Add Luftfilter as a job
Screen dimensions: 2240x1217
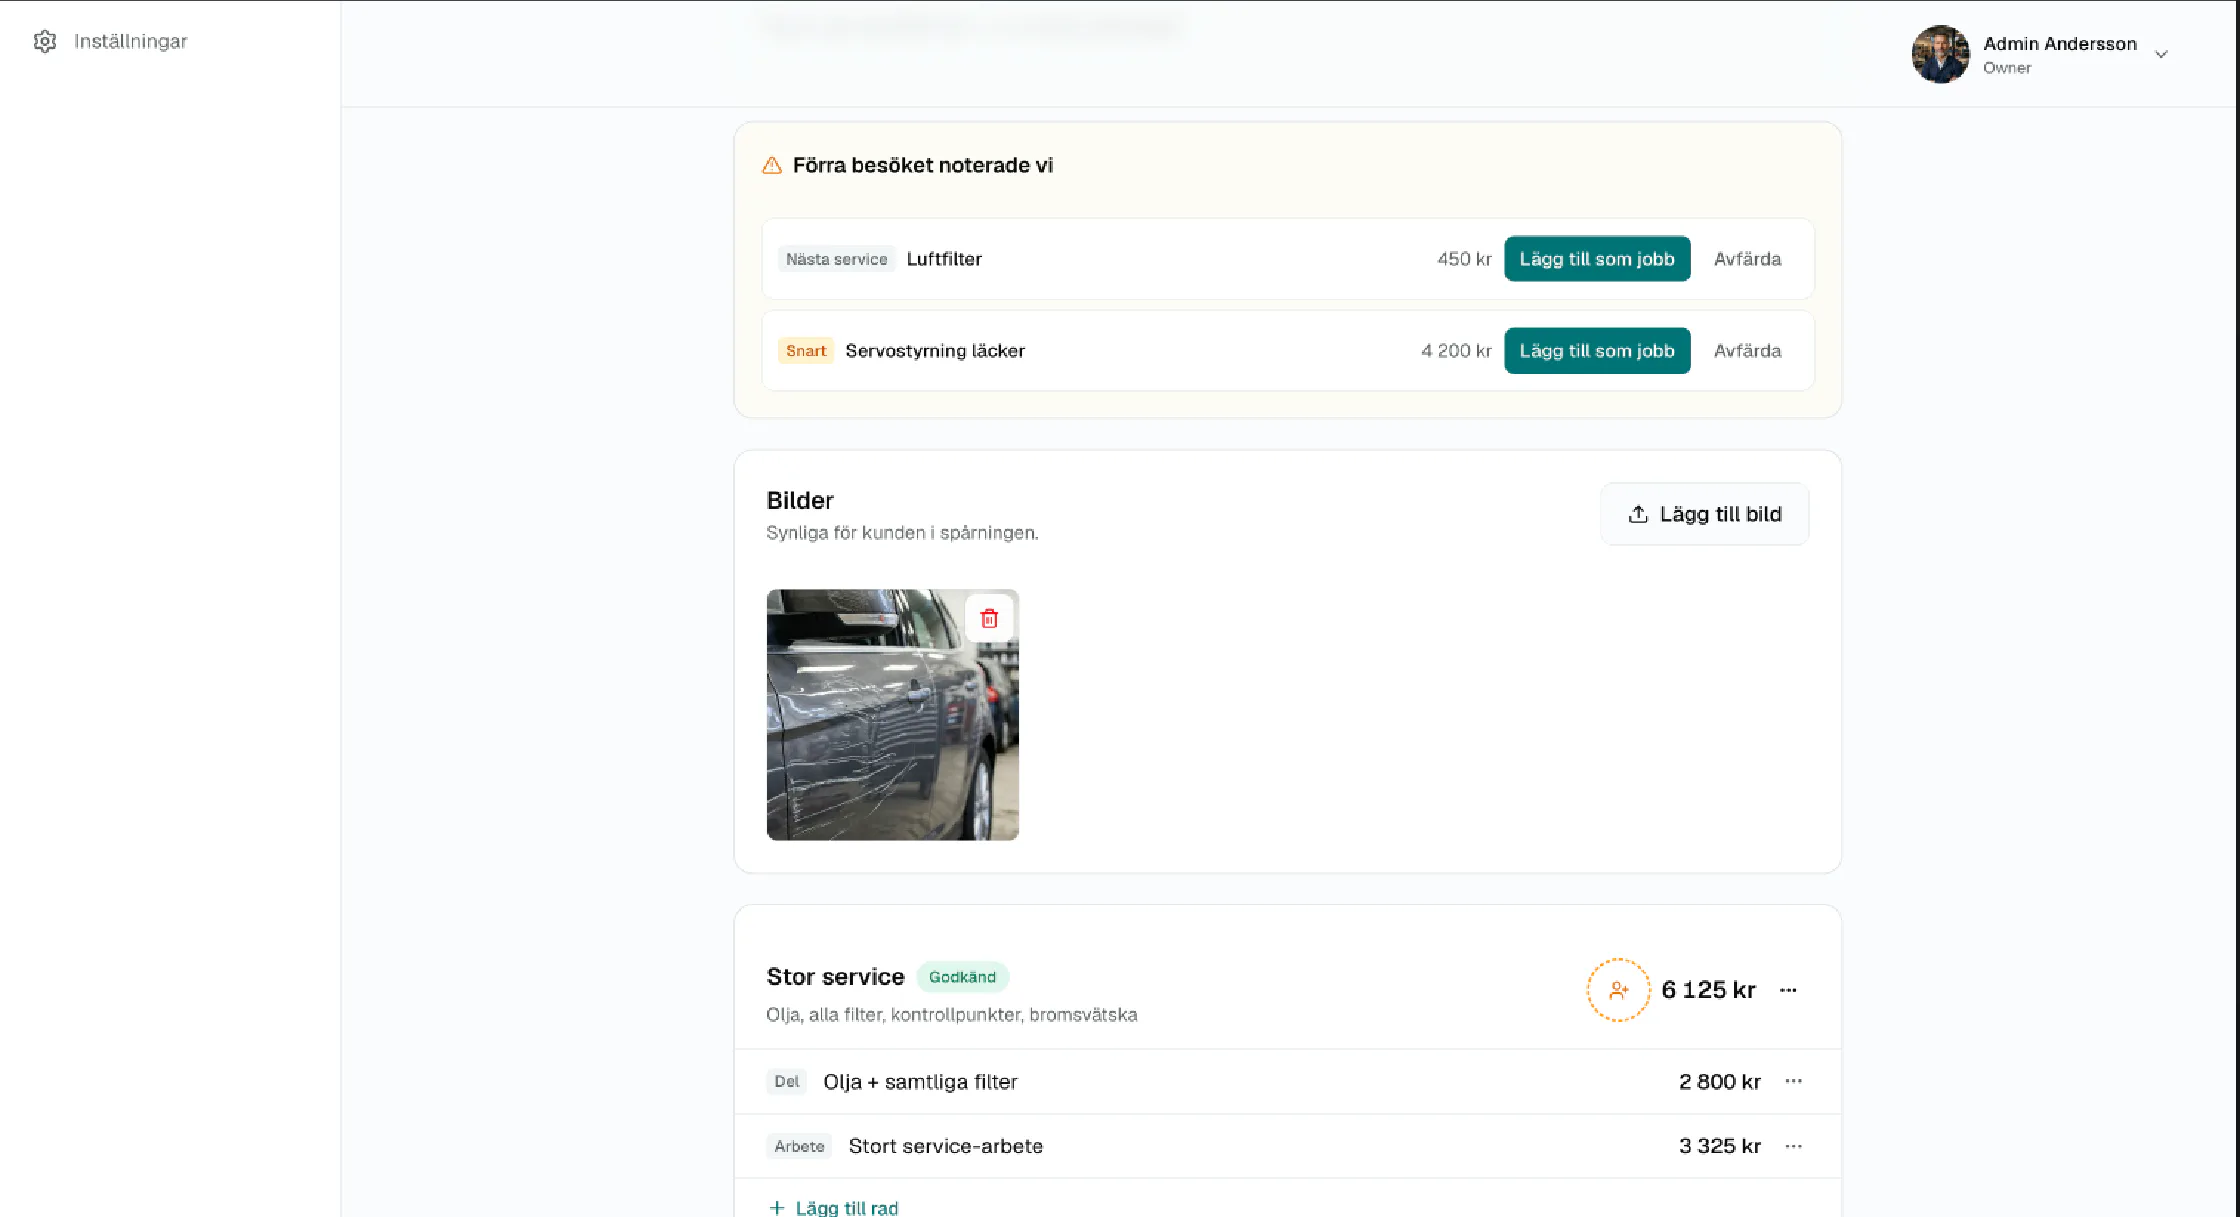(1597, 259)
